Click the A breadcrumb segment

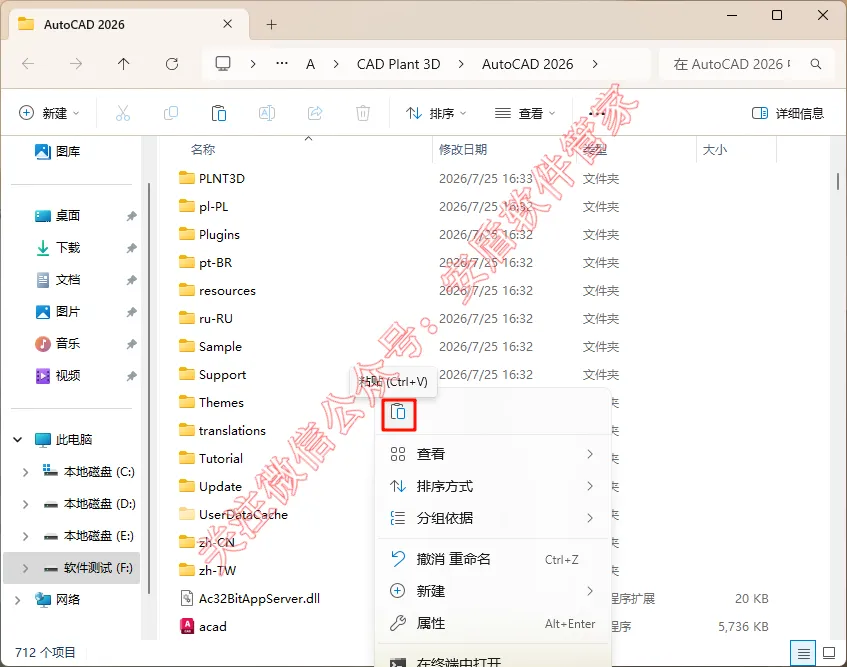311,64
